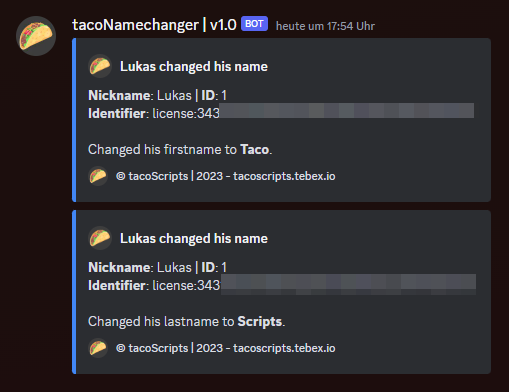Click the blurred license identifier in the lastname embed
The width and height of the screenshot is (509, 392).
[x=348, y=284]
